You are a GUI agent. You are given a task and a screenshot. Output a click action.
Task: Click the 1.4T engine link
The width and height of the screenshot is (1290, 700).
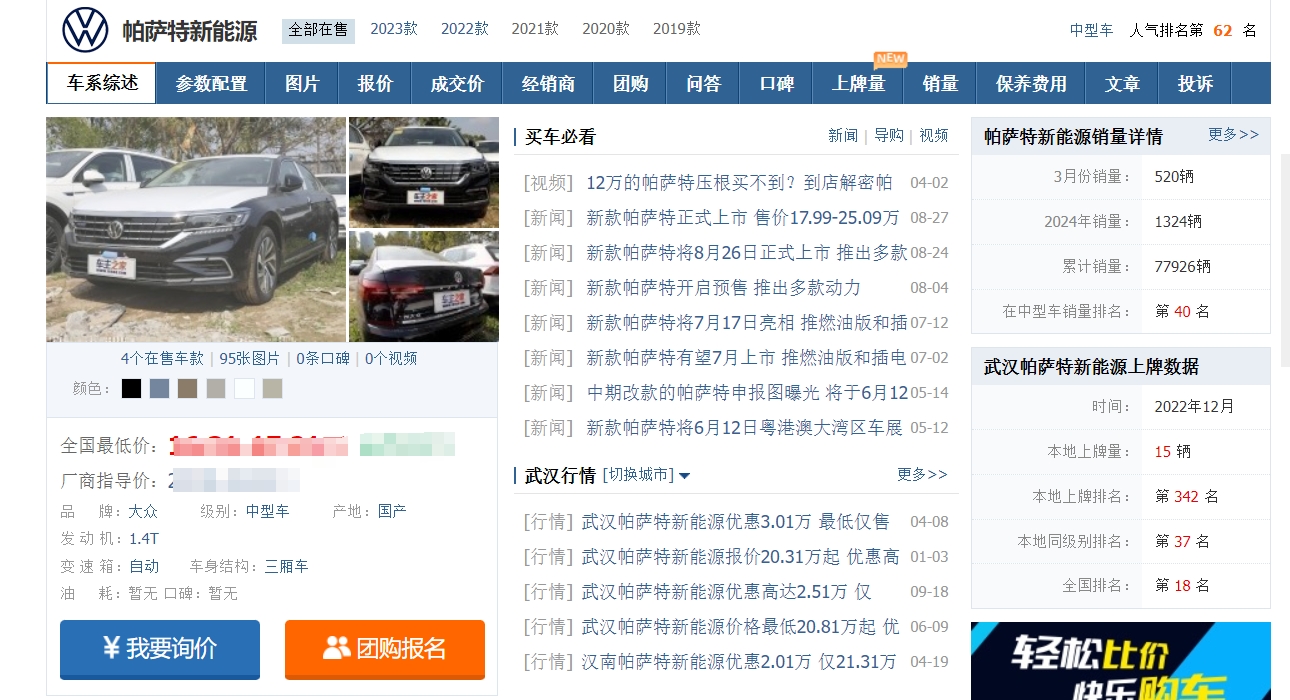point(144,538)
